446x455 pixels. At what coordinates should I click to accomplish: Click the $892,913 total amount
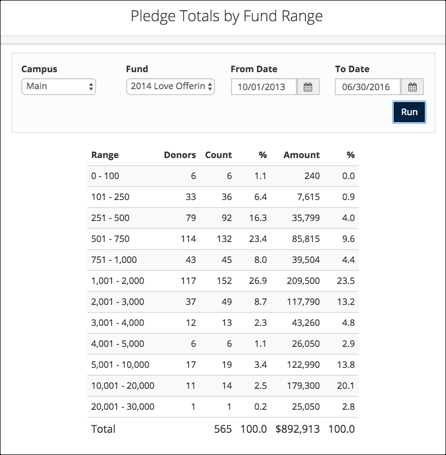(x=297, y=429)
